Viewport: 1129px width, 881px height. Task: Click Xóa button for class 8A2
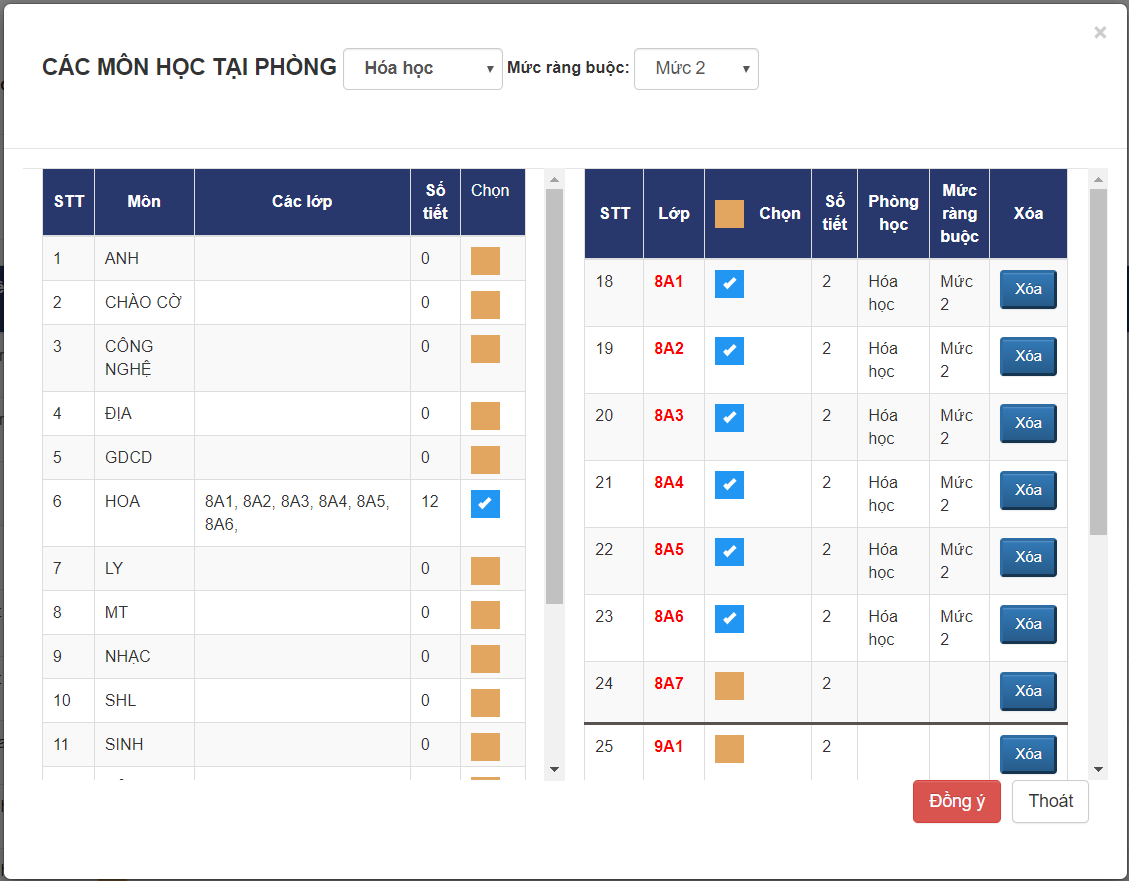click(x=1028, y=356)
